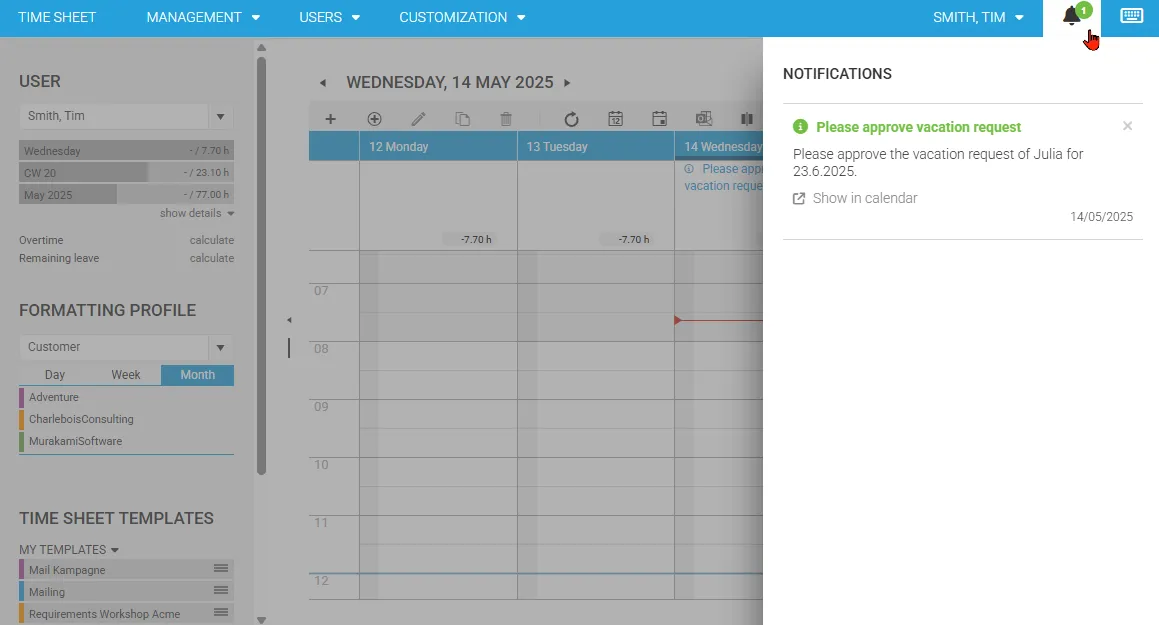The image size is (1159, 625).
Task: Open the pencil edit icon in the toolbar
Action: tap(419, 118)
